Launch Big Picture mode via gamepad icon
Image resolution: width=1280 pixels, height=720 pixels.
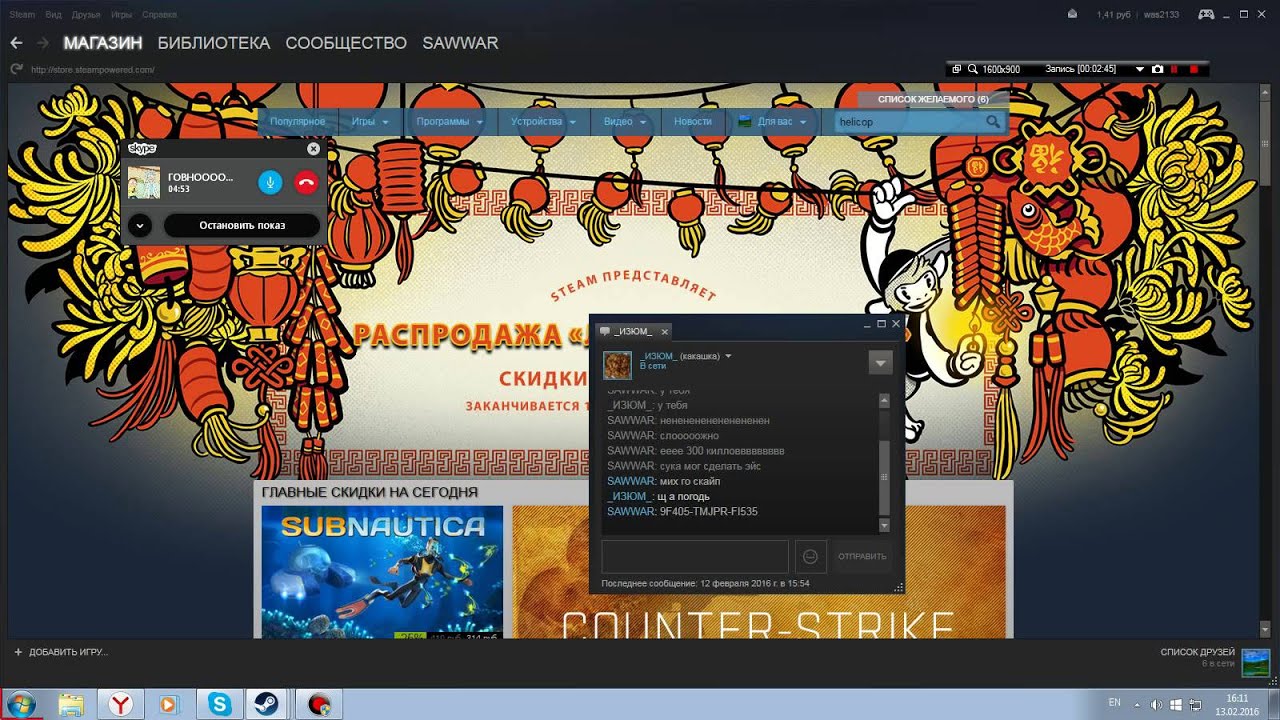coord(1206,14)
